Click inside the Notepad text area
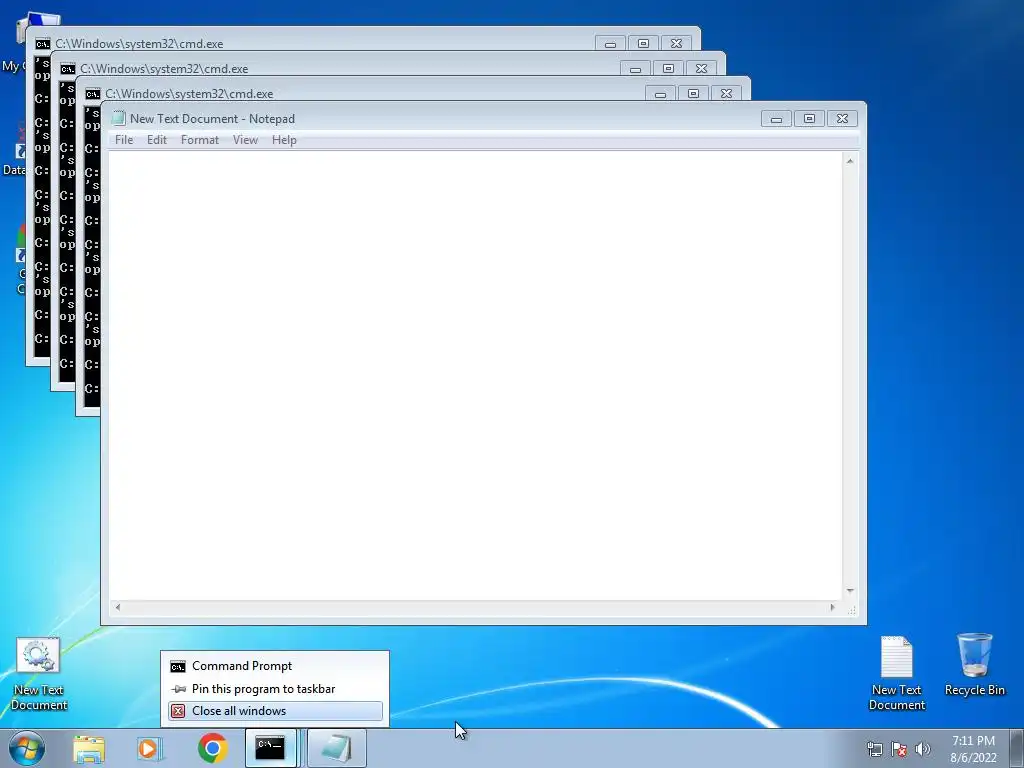Viewport: 1024px width, 768px height. (475, 376)
